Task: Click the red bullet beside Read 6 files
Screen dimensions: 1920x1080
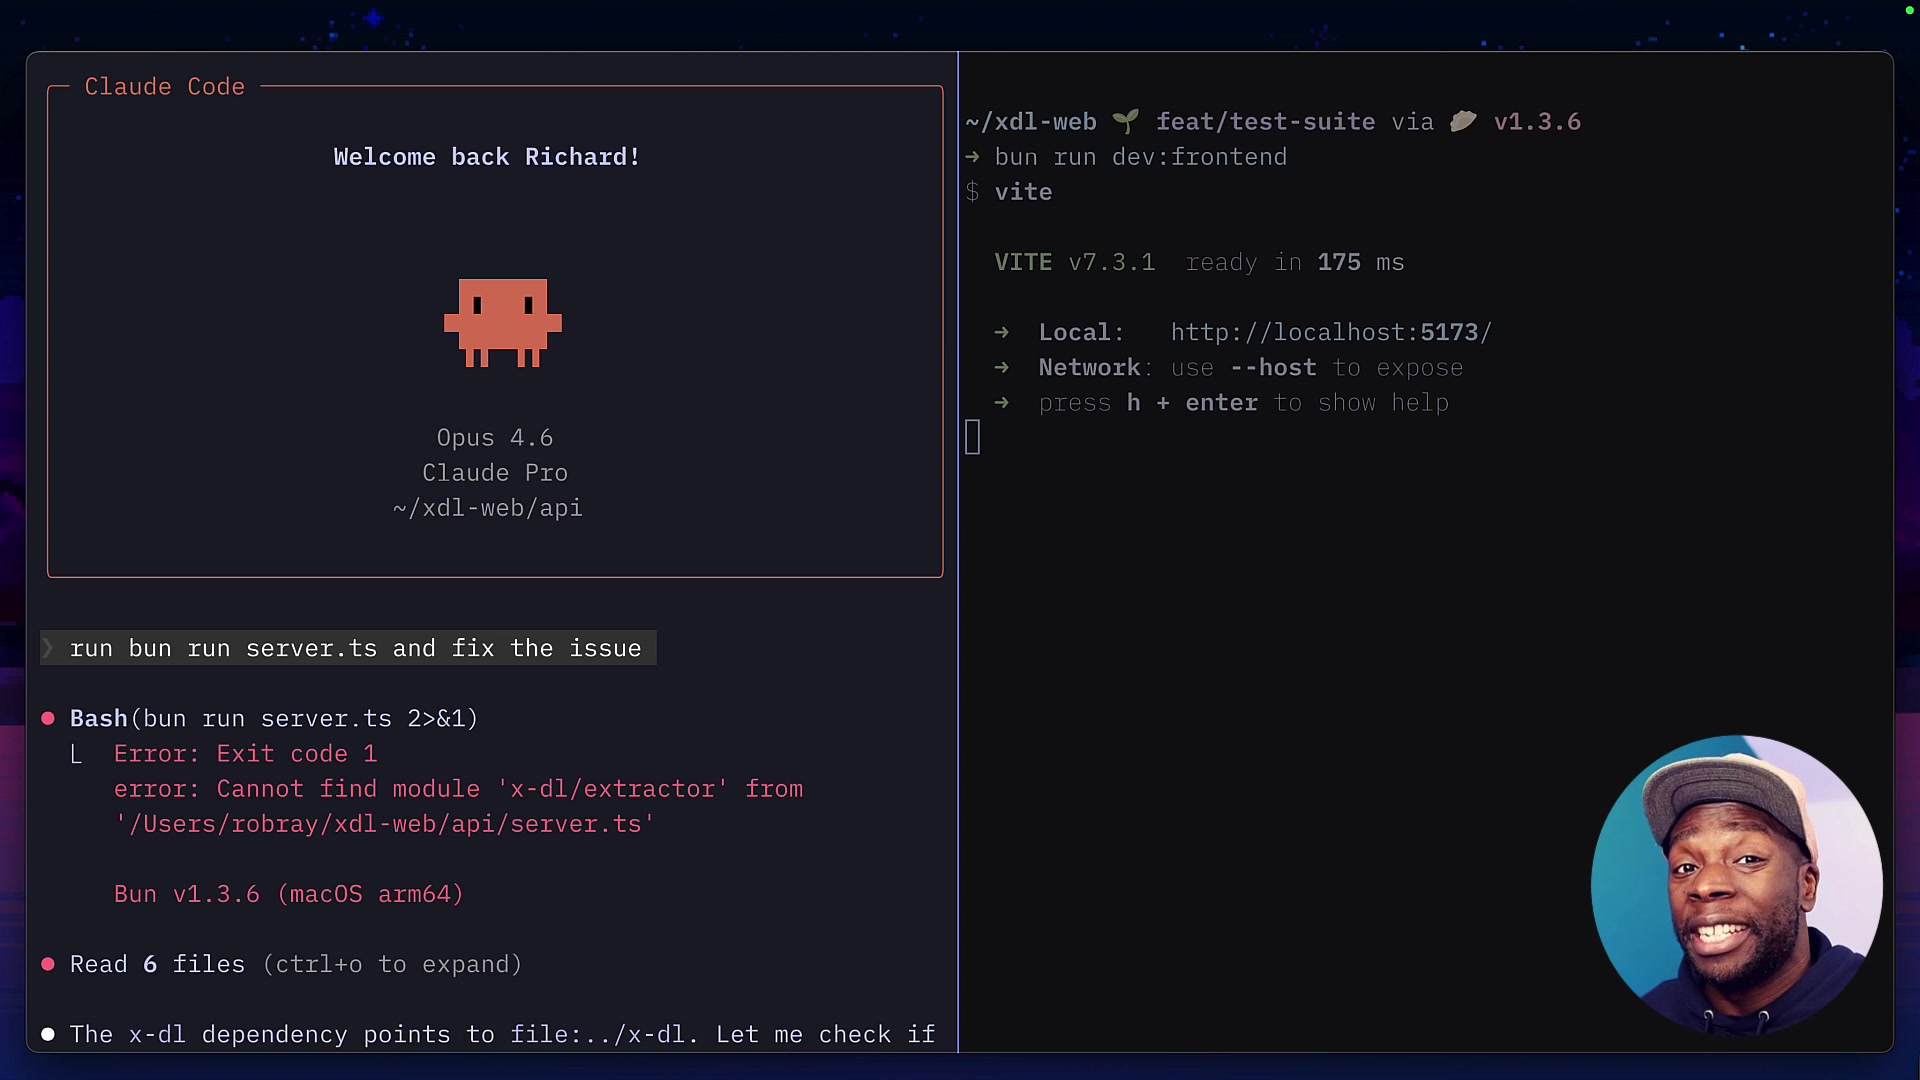Action: pyautogui.click(x=47, y=964)
